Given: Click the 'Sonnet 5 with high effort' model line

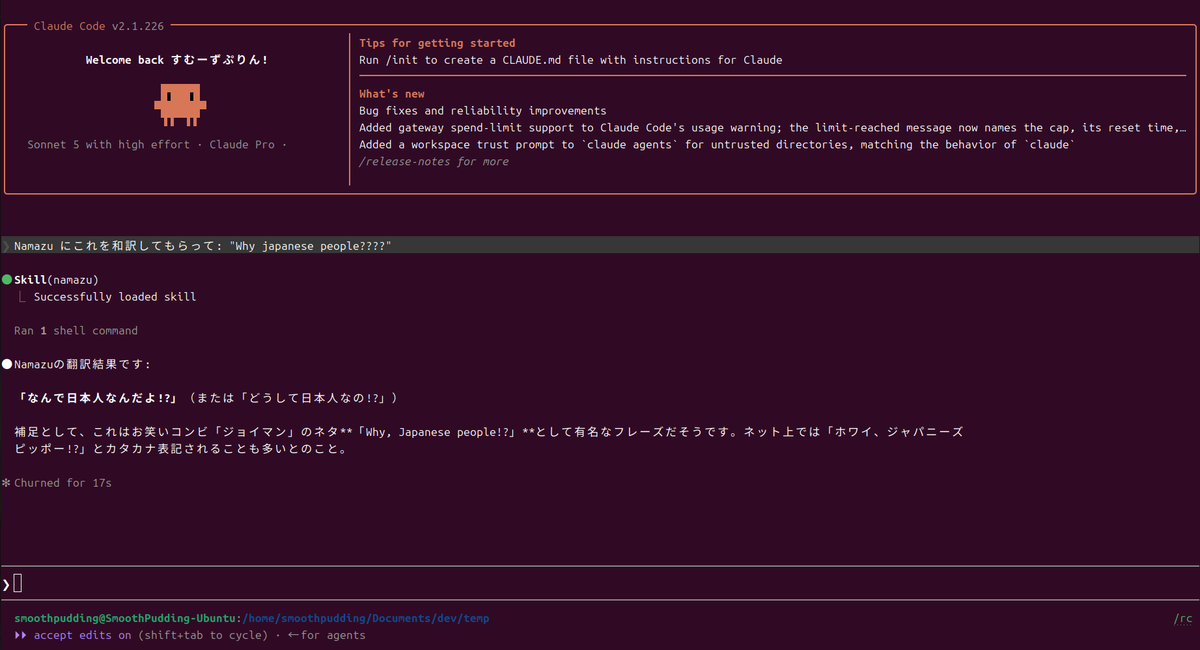Looking at the screenshot, I should point(108,145).
